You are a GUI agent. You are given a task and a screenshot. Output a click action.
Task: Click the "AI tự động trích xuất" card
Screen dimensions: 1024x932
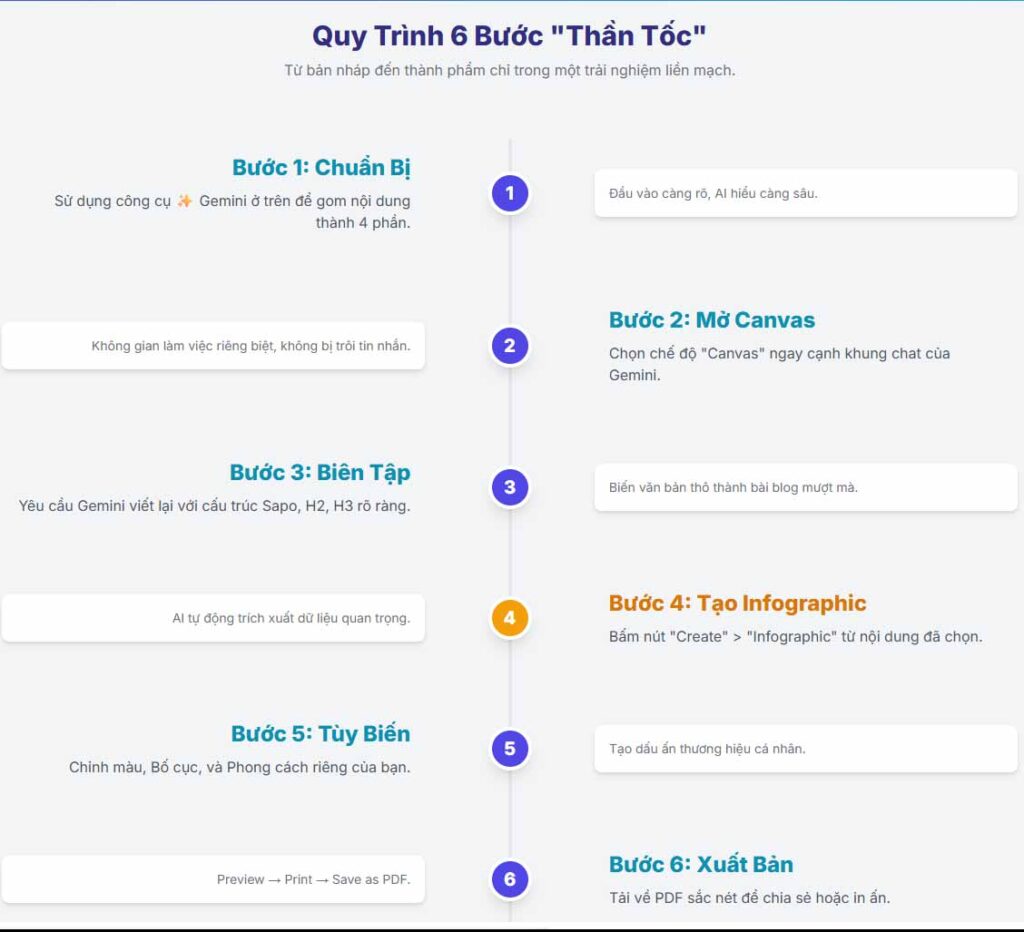tap(213, 618)
